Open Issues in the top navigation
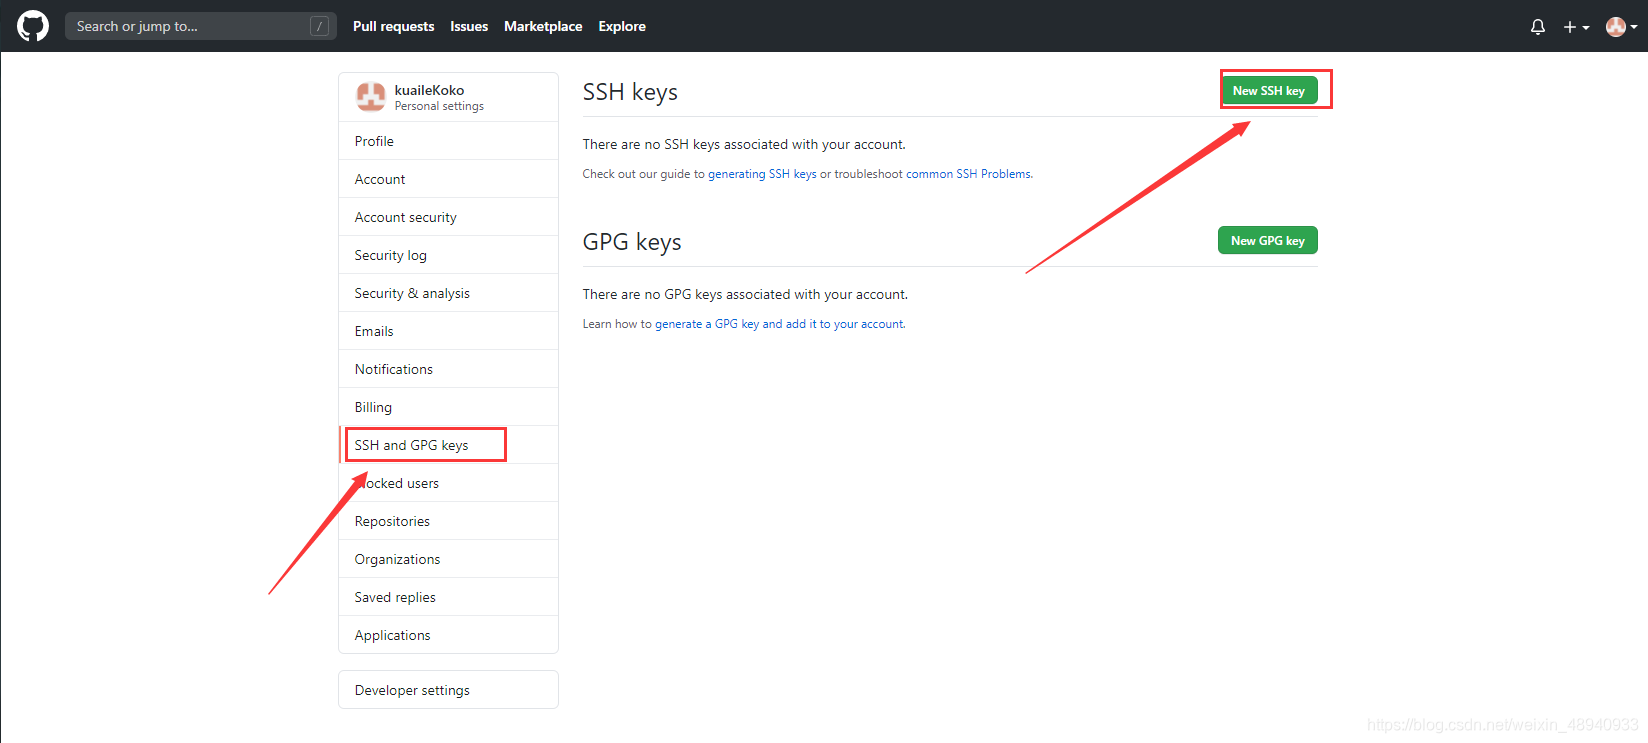The height and width of the screenshot is (743, 1648). point(469,26)
